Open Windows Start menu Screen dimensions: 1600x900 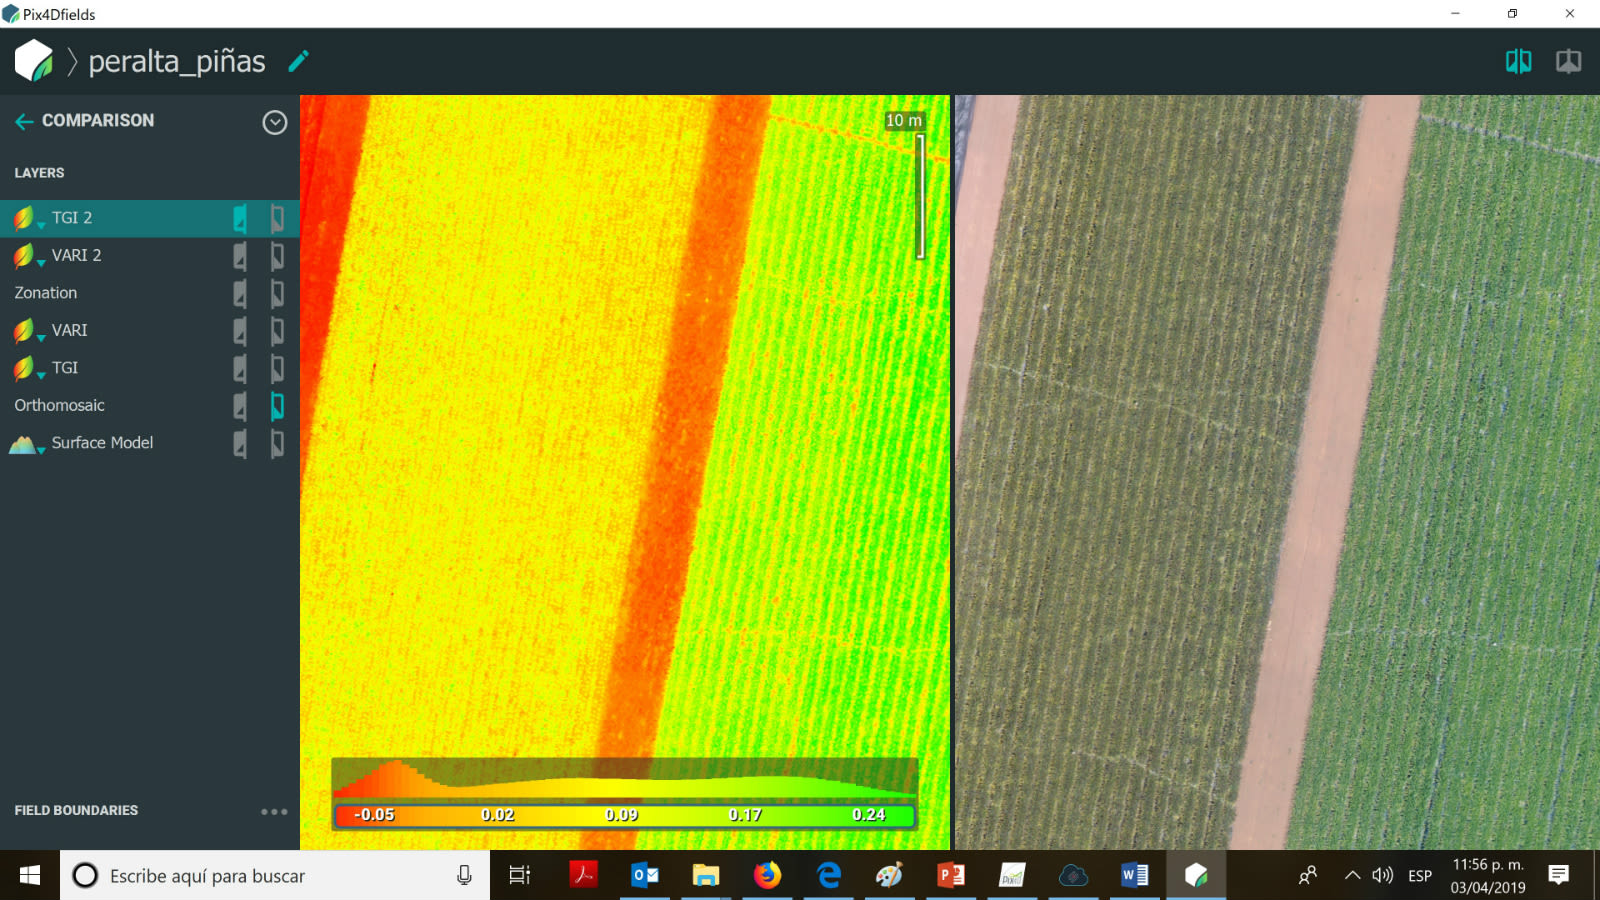[29, 875]
